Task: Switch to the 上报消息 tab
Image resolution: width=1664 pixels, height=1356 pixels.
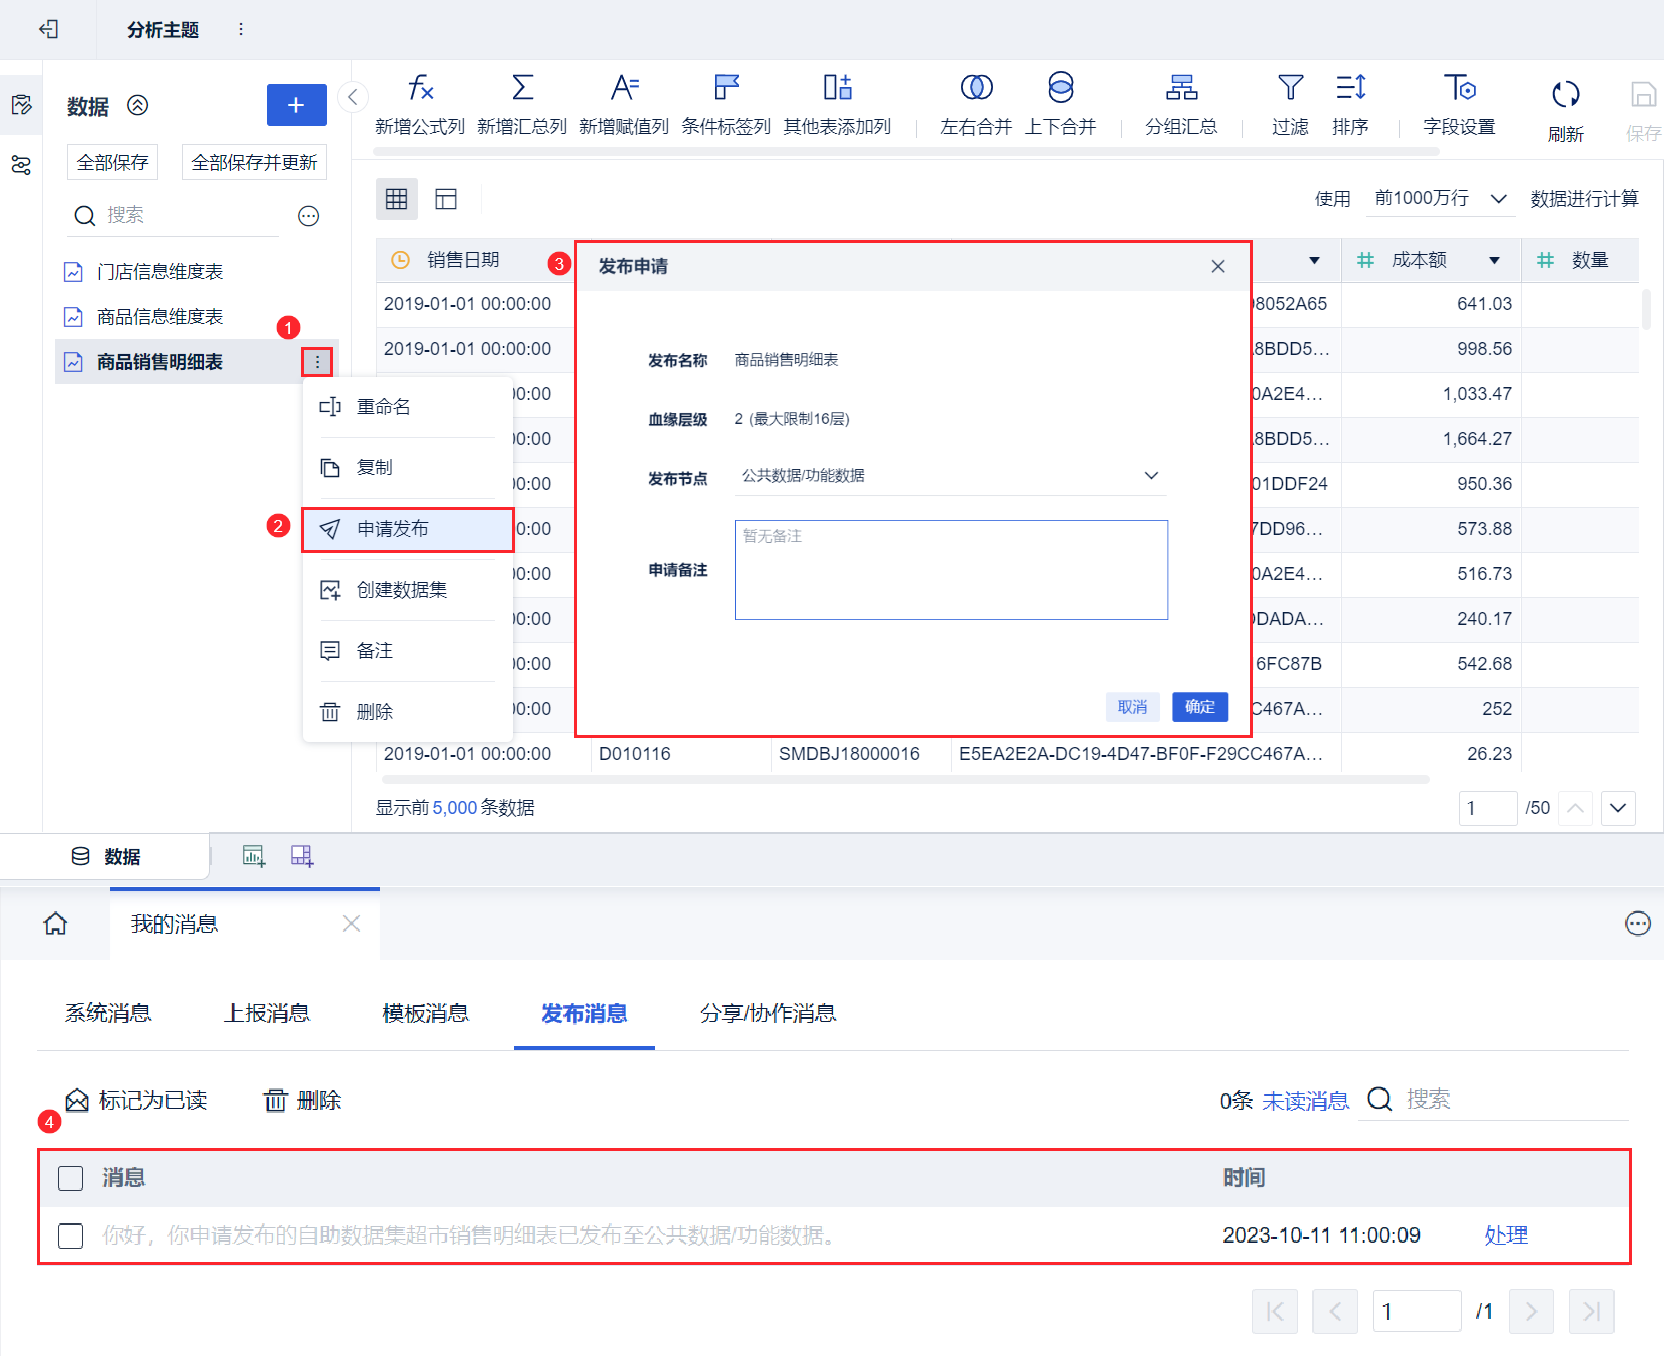Action: coord(267,1013)
